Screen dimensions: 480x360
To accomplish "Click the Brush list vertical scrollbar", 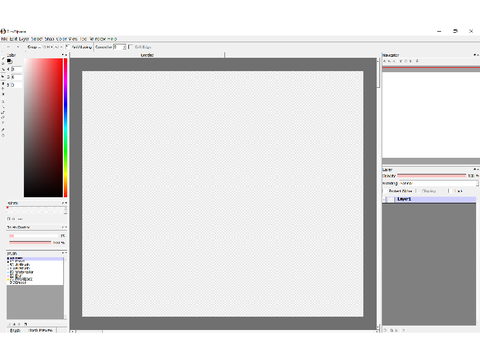I will coord(65,288).
